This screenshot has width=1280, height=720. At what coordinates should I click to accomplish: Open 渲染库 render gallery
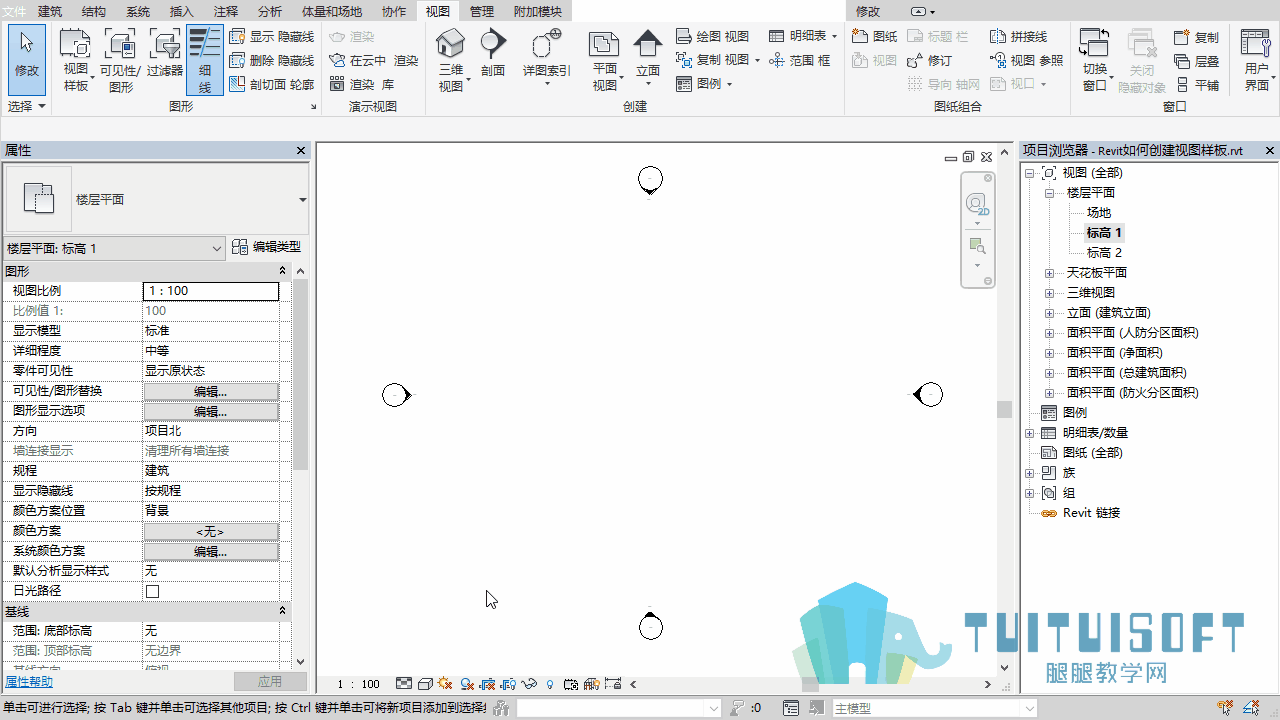[x=362, y=84]
